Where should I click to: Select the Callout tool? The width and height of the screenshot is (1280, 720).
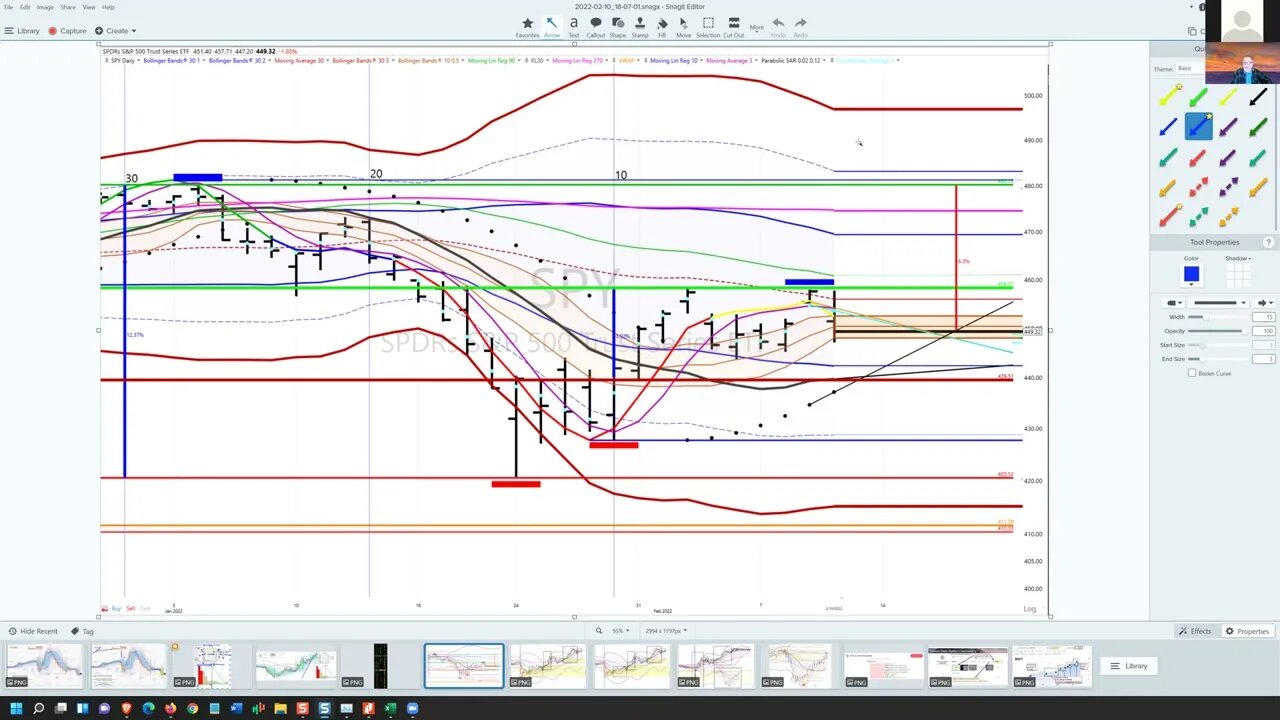click(596, 27)
